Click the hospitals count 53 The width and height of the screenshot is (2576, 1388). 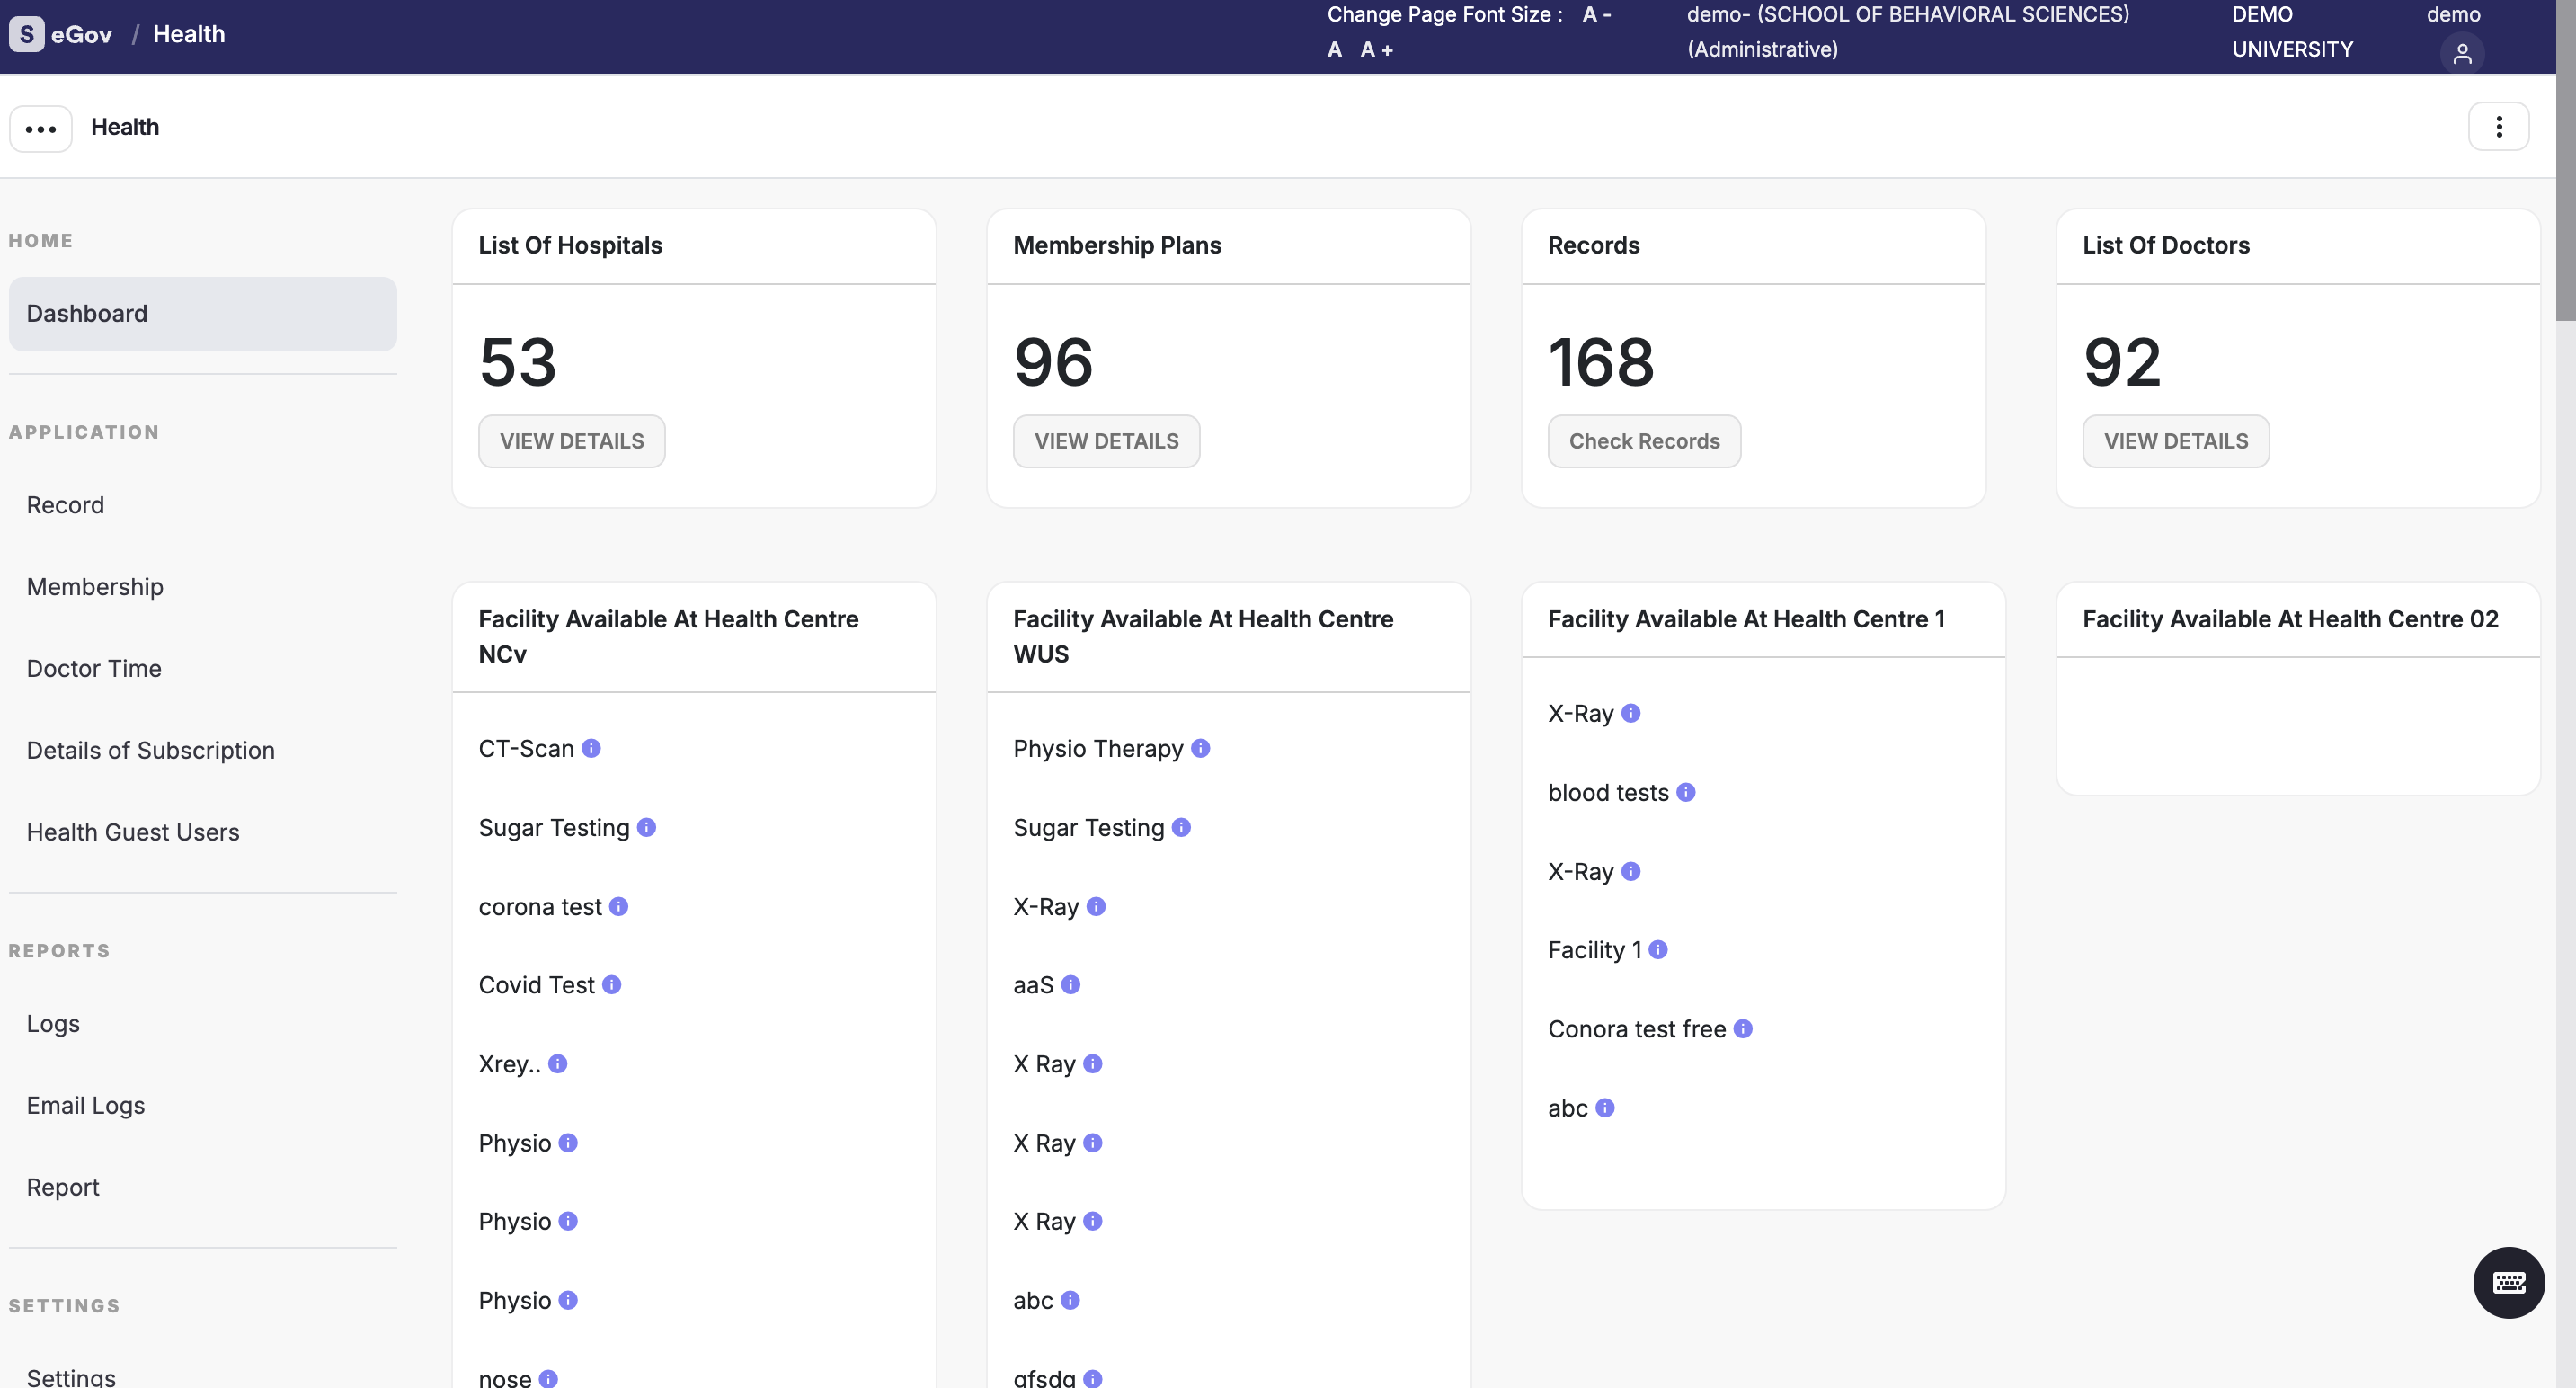[518, 362]
